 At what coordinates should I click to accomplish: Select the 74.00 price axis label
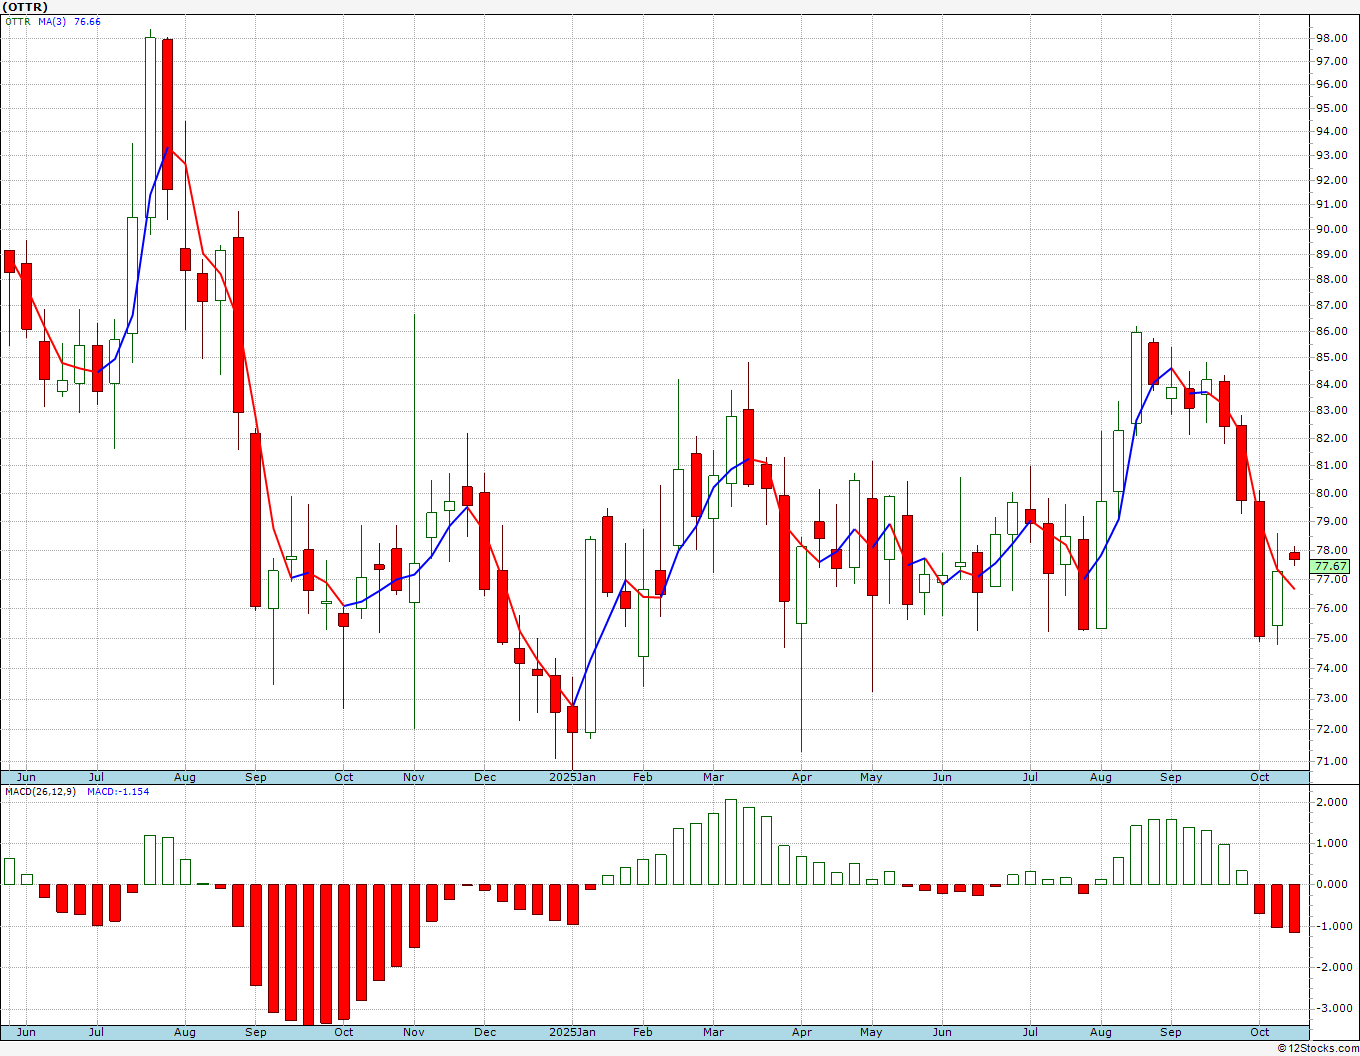(x=1331, y=669)
